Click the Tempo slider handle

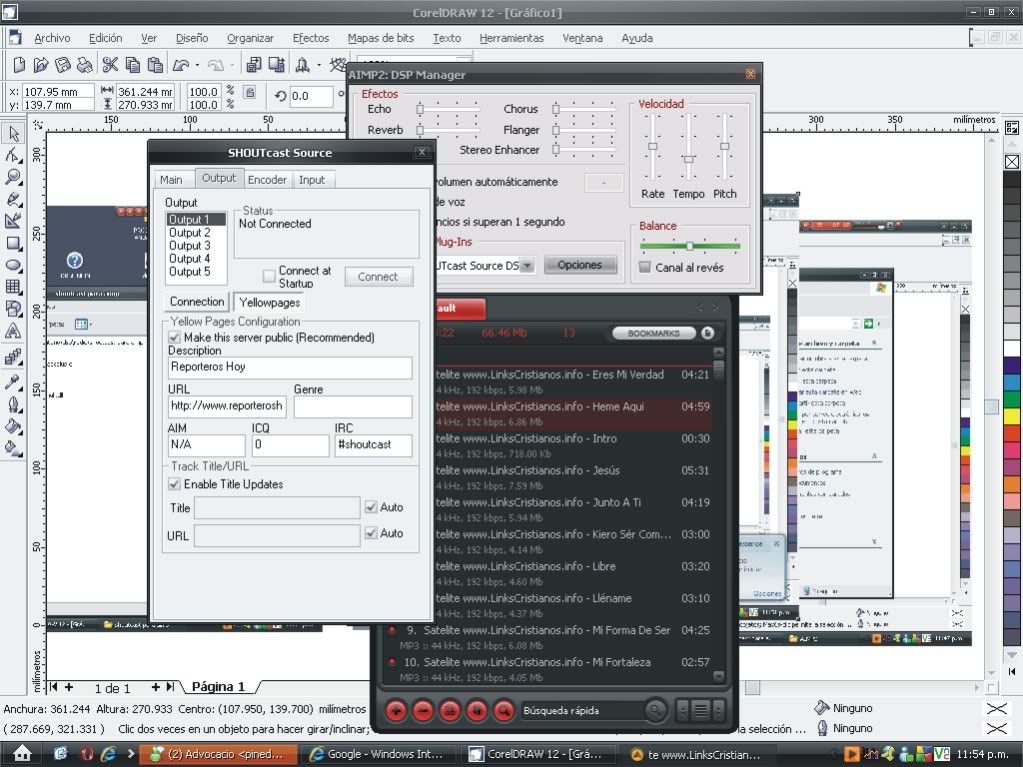(688, 158)
